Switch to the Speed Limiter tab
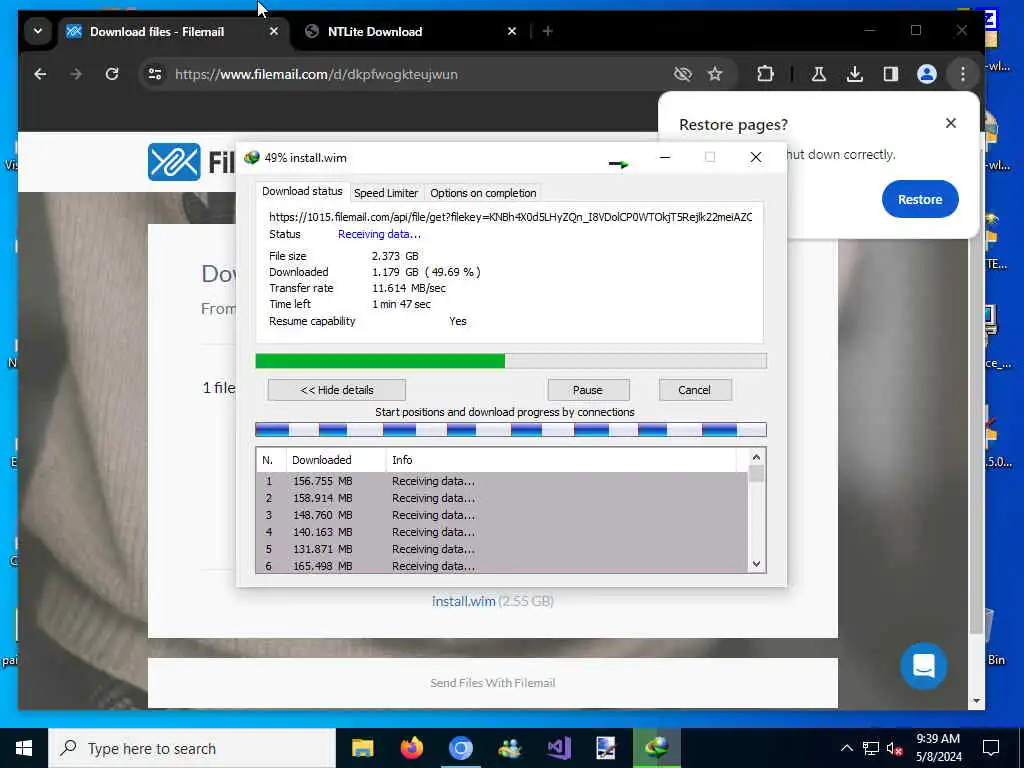The width and height of the screenshot is (1024, 768). pyautogui.click(x=385, y=193)
